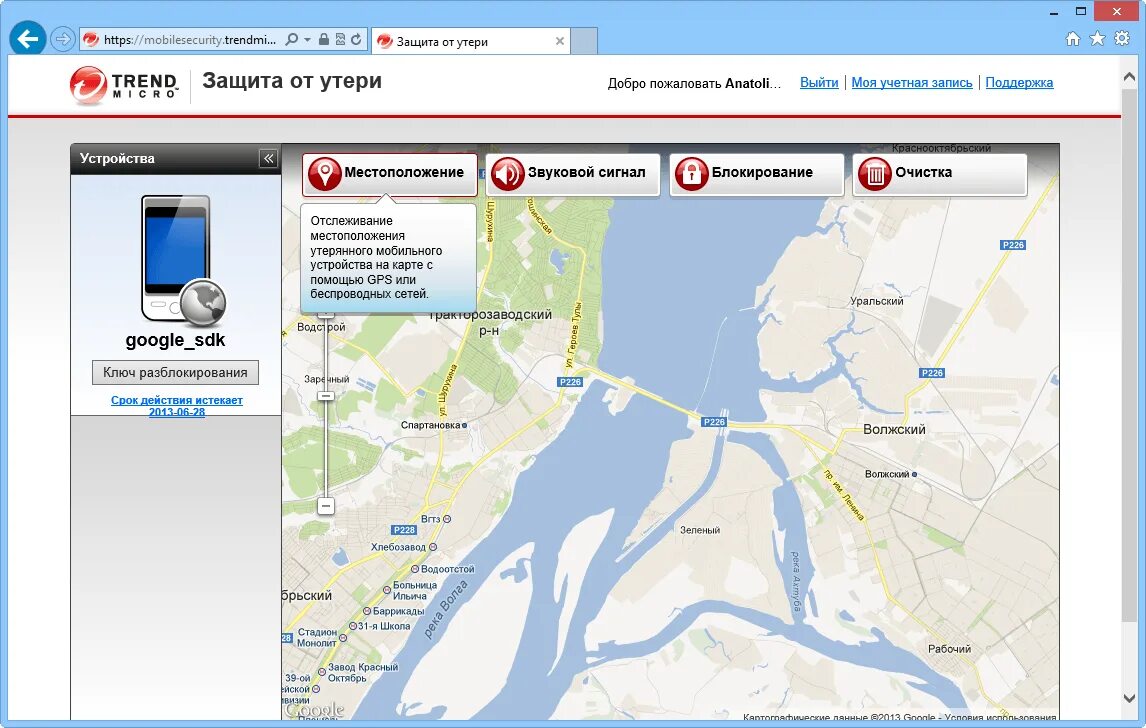Go back with browser back arrow
Image resolution: width=1146 pixels, height=728 pixels.
point(28,39)
